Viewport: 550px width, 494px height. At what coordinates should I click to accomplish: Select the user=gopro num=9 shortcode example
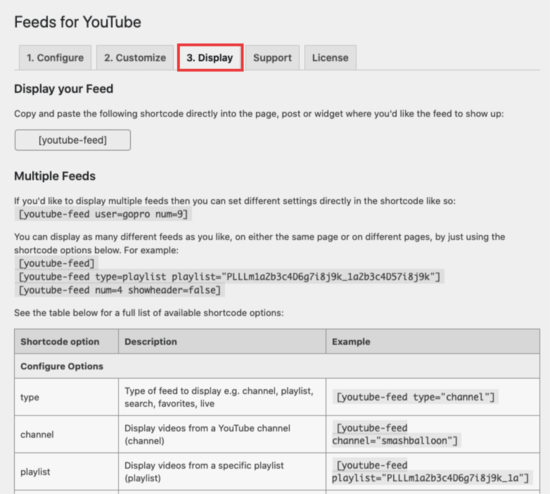(103, 214)
